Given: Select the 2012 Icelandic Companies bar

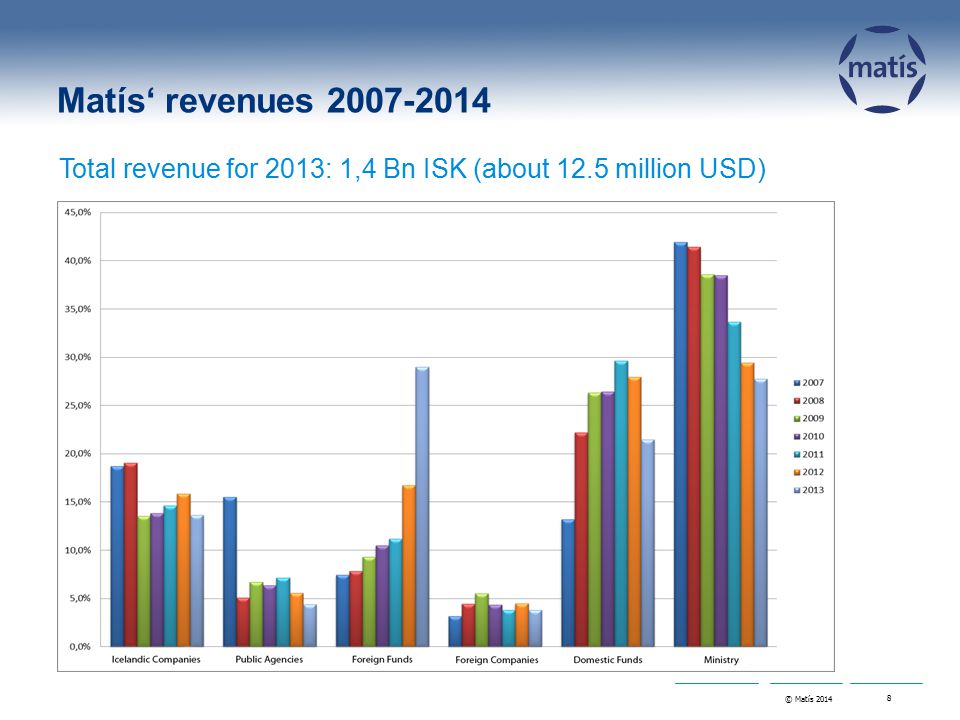Looking at the screenshot, I should tap(184, 571).
